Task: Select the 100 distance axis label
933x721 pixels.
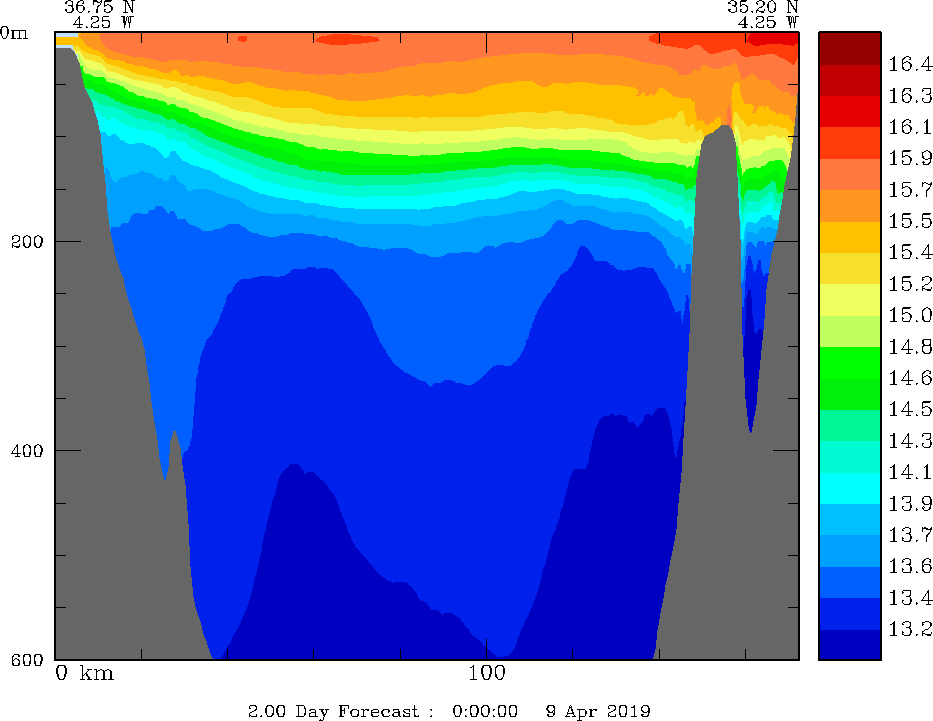Action: point(487,673)
